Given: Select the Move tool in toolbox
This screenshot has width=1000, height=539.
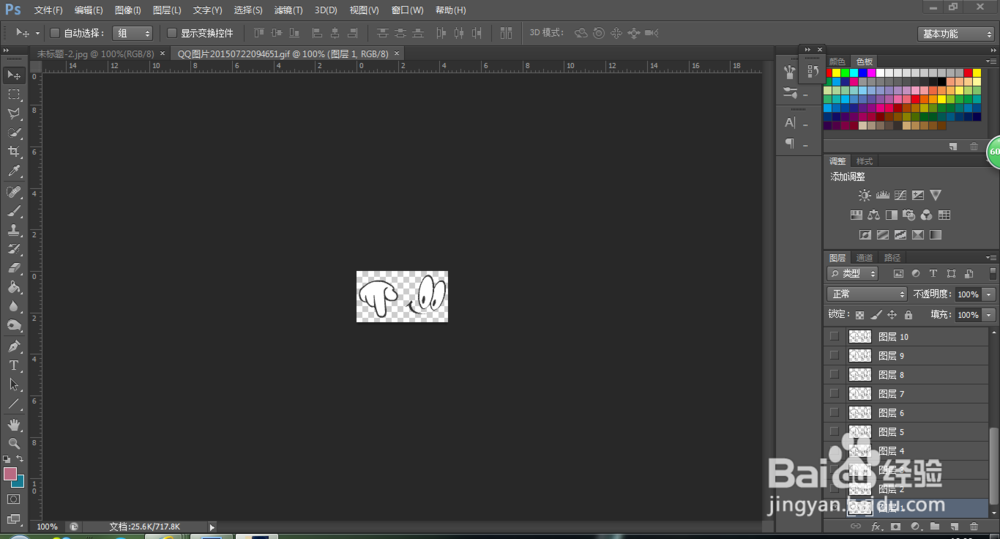Looking at the screenshot, I should [x=13, y=75].
